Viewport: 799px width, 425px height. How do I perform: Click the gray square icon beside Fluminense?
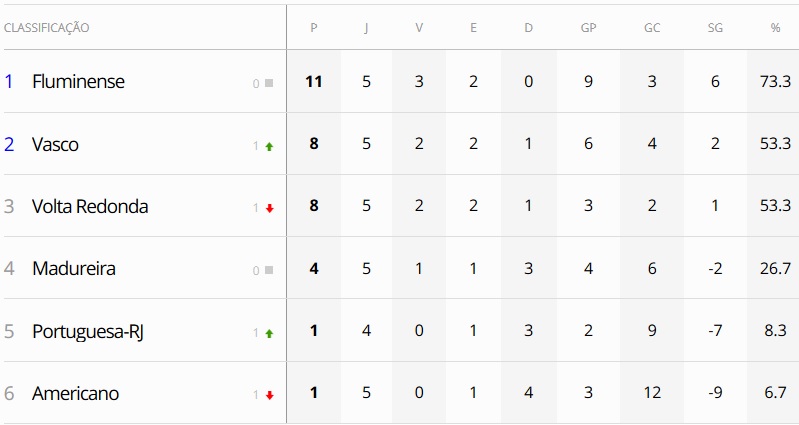click(269, 83)
